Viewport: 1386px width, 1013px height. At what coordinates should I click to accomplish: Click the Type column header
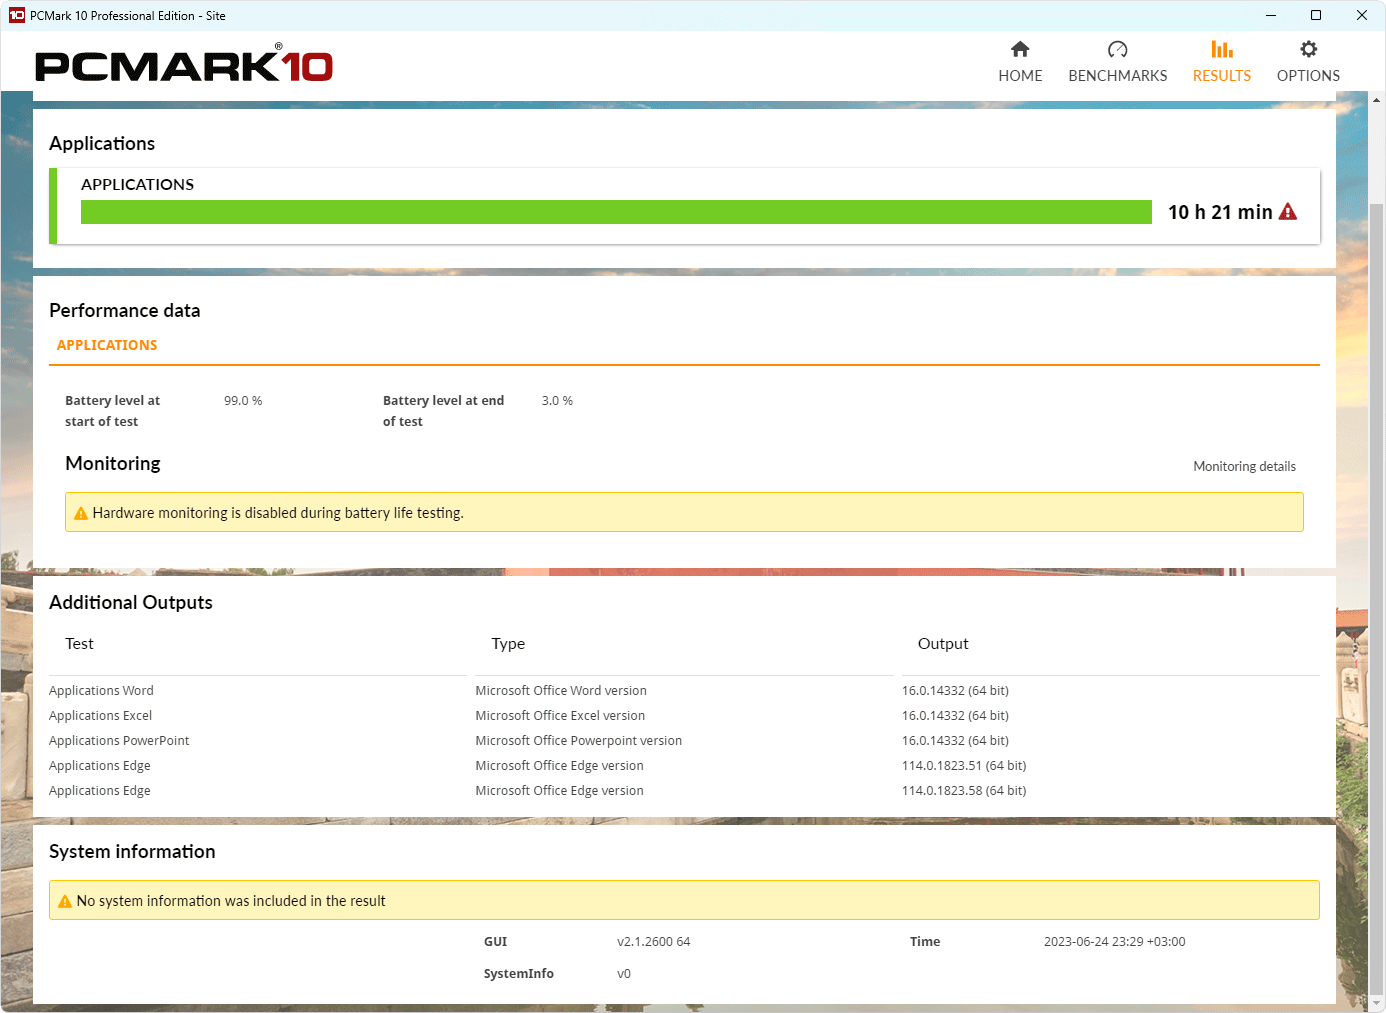pyautogui.click(x=508, y=644)
